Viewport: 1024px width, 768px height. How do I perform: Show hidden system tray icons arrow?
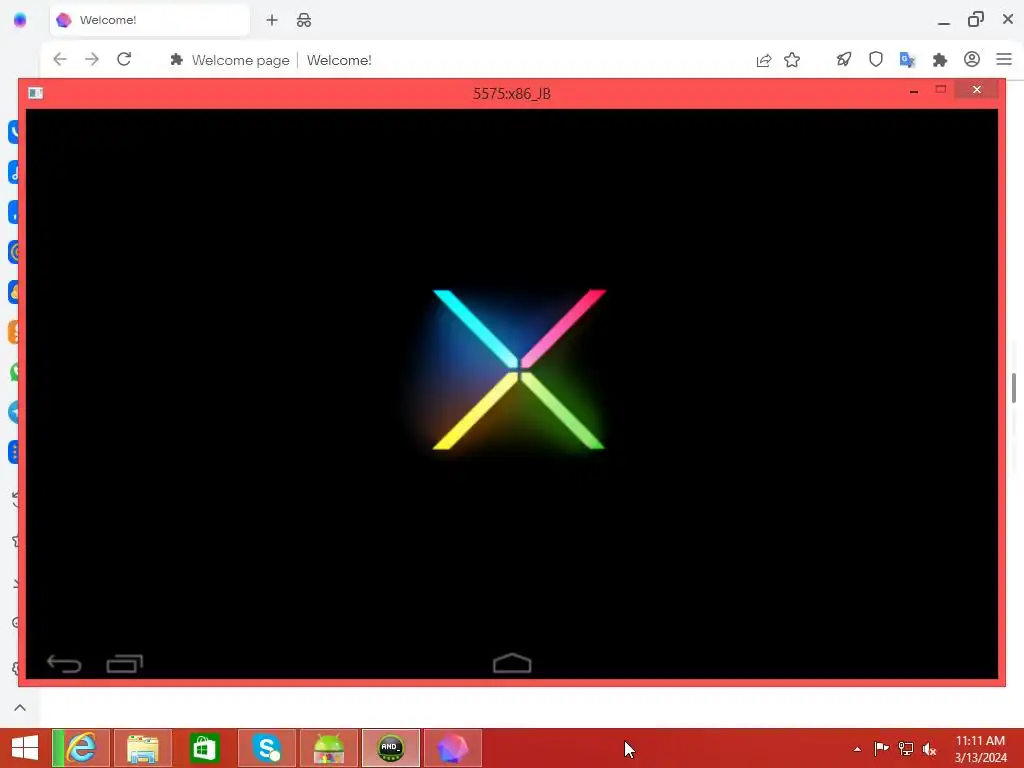[x=857, y=749]
